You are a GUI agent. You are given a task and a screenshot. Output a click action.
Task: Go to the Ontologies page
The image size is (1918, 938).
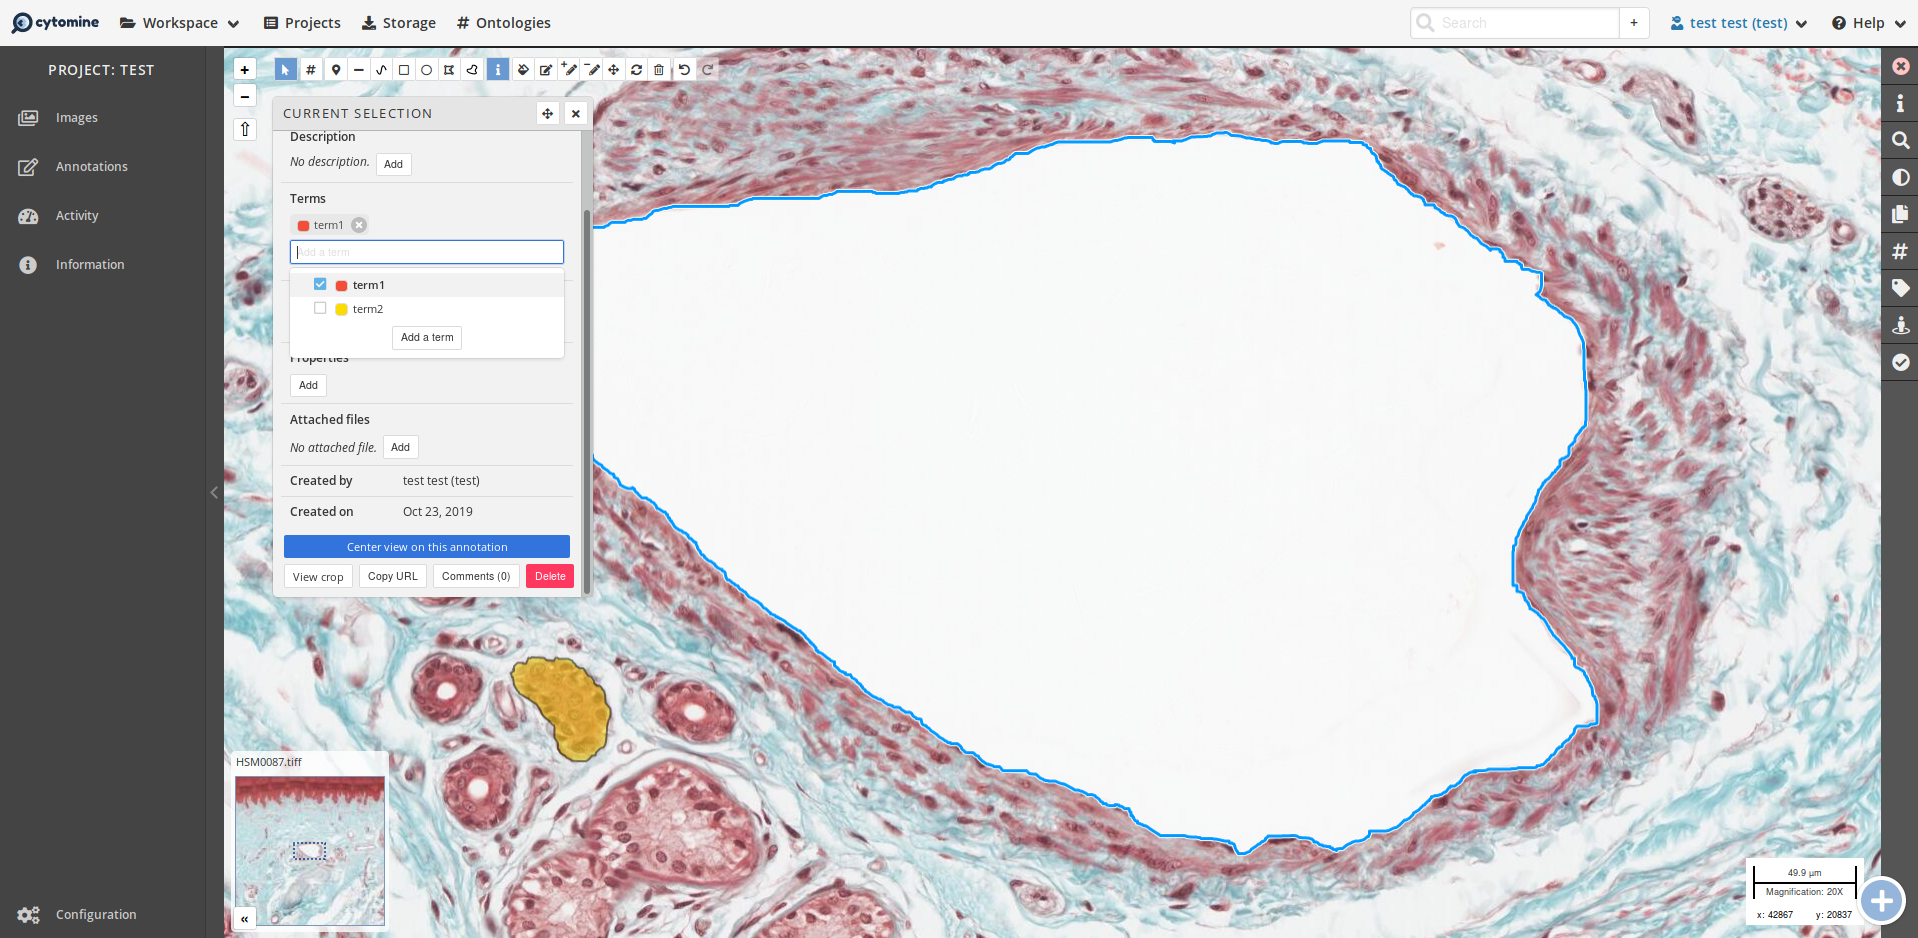tap(503, 23)
